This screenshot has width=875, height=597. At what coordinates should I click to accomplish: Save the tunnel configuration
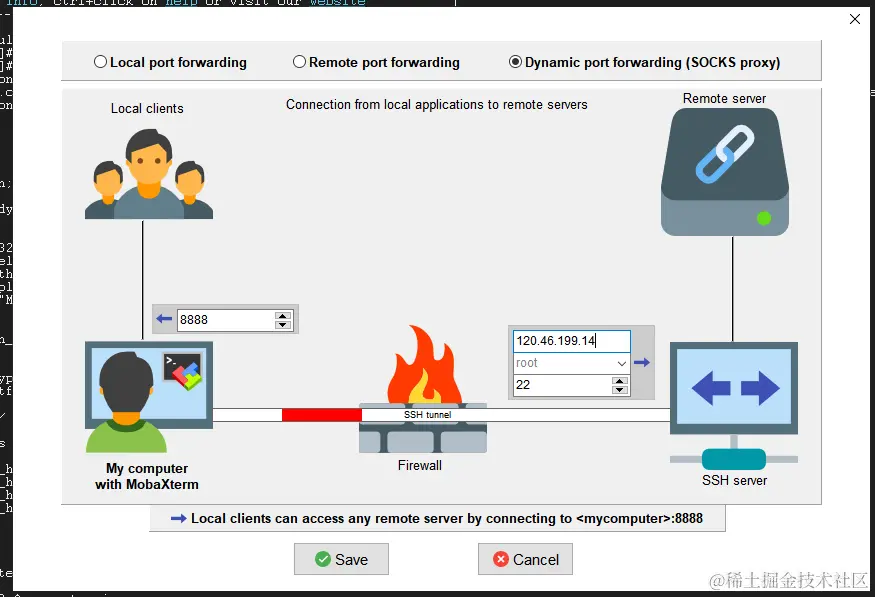point(341,559)
